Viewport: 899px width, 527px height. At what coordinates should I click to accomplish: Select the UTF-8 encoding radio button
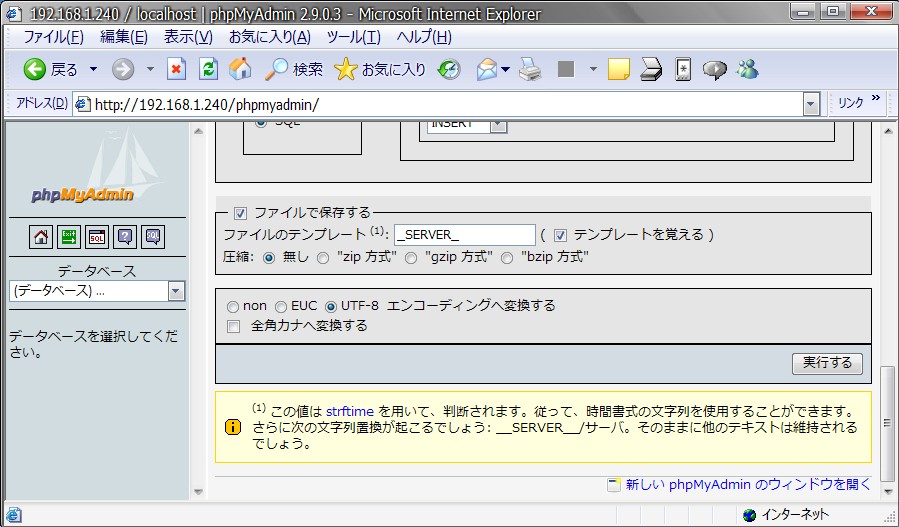click(x=331, y=307)
